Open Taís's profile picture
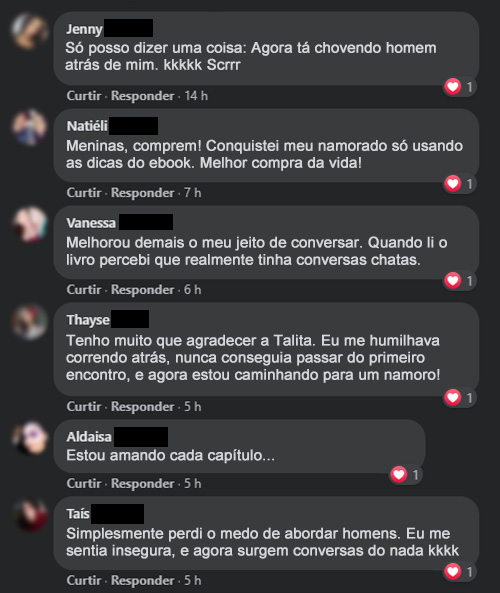Image resolution: width=500 pixels, height=593 pixels. (x=30, y=515)
